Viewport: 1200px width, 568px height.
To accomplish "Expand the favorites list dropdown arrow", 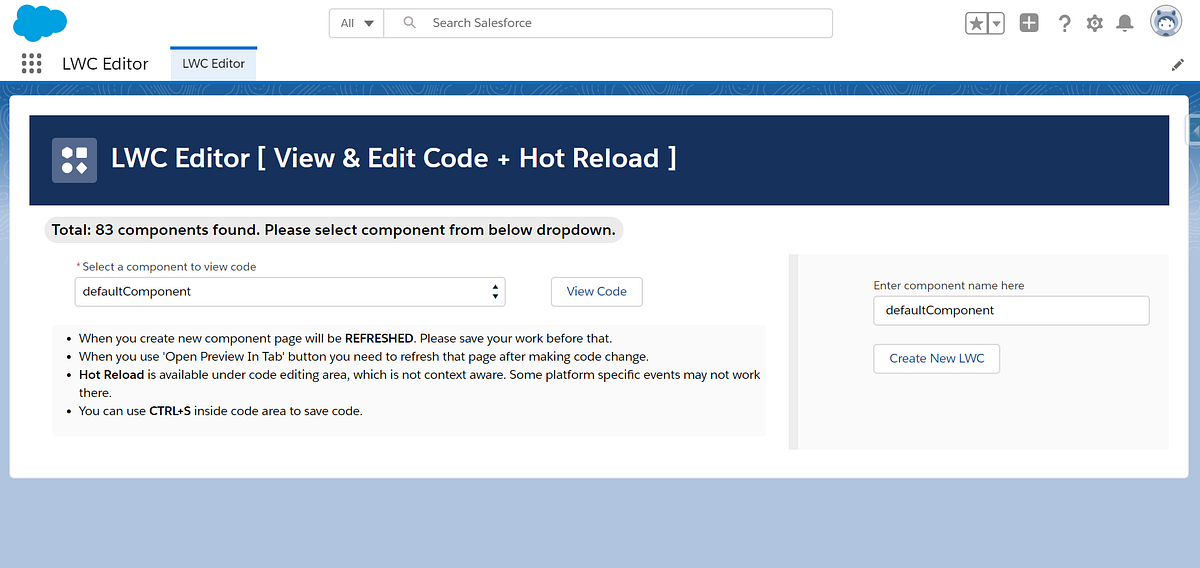I will point(996,23).
